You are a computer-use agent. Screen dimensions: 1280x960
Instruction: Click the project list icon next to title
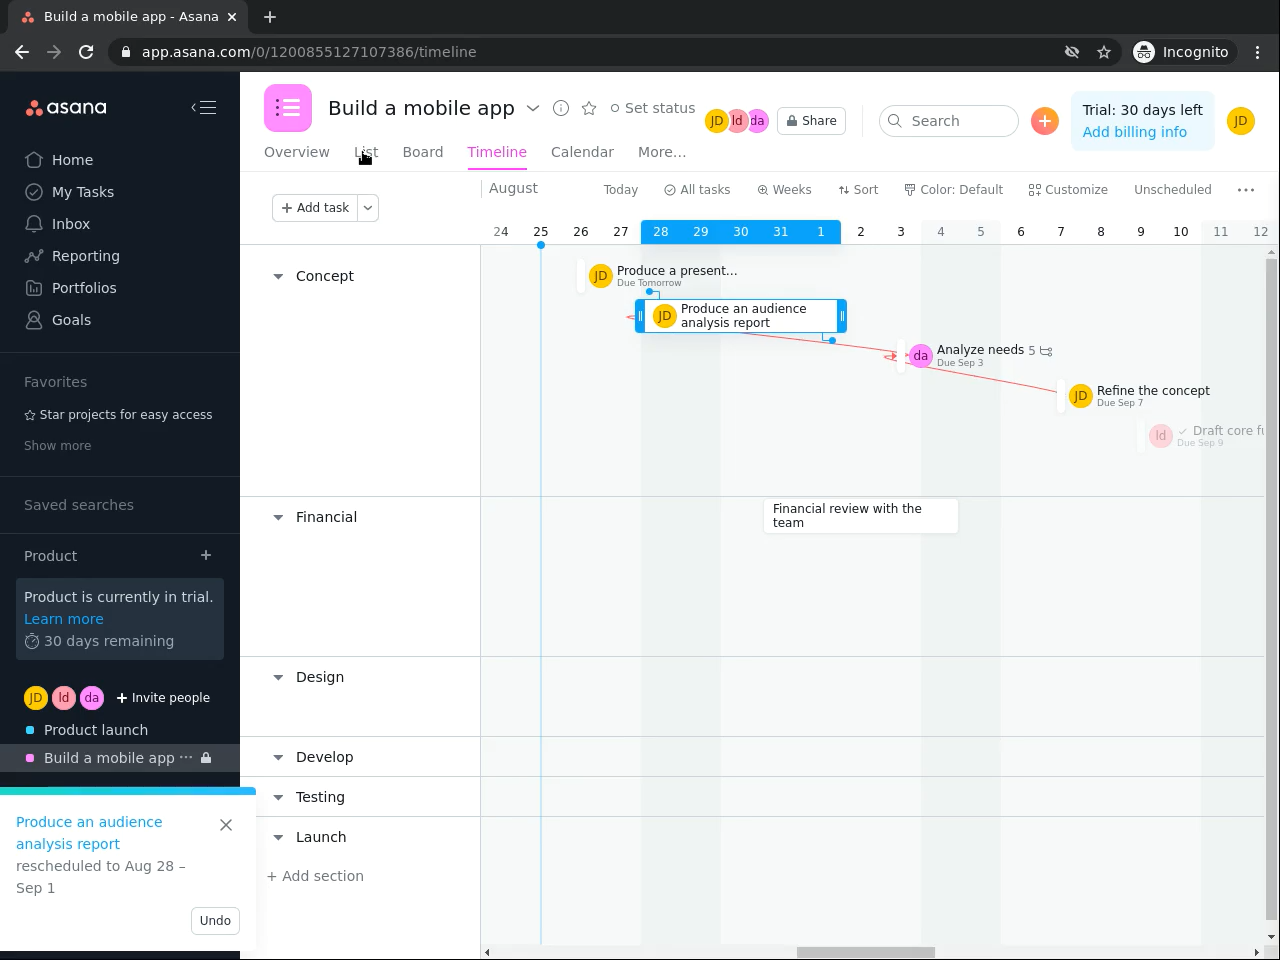(x=288, y=108)
